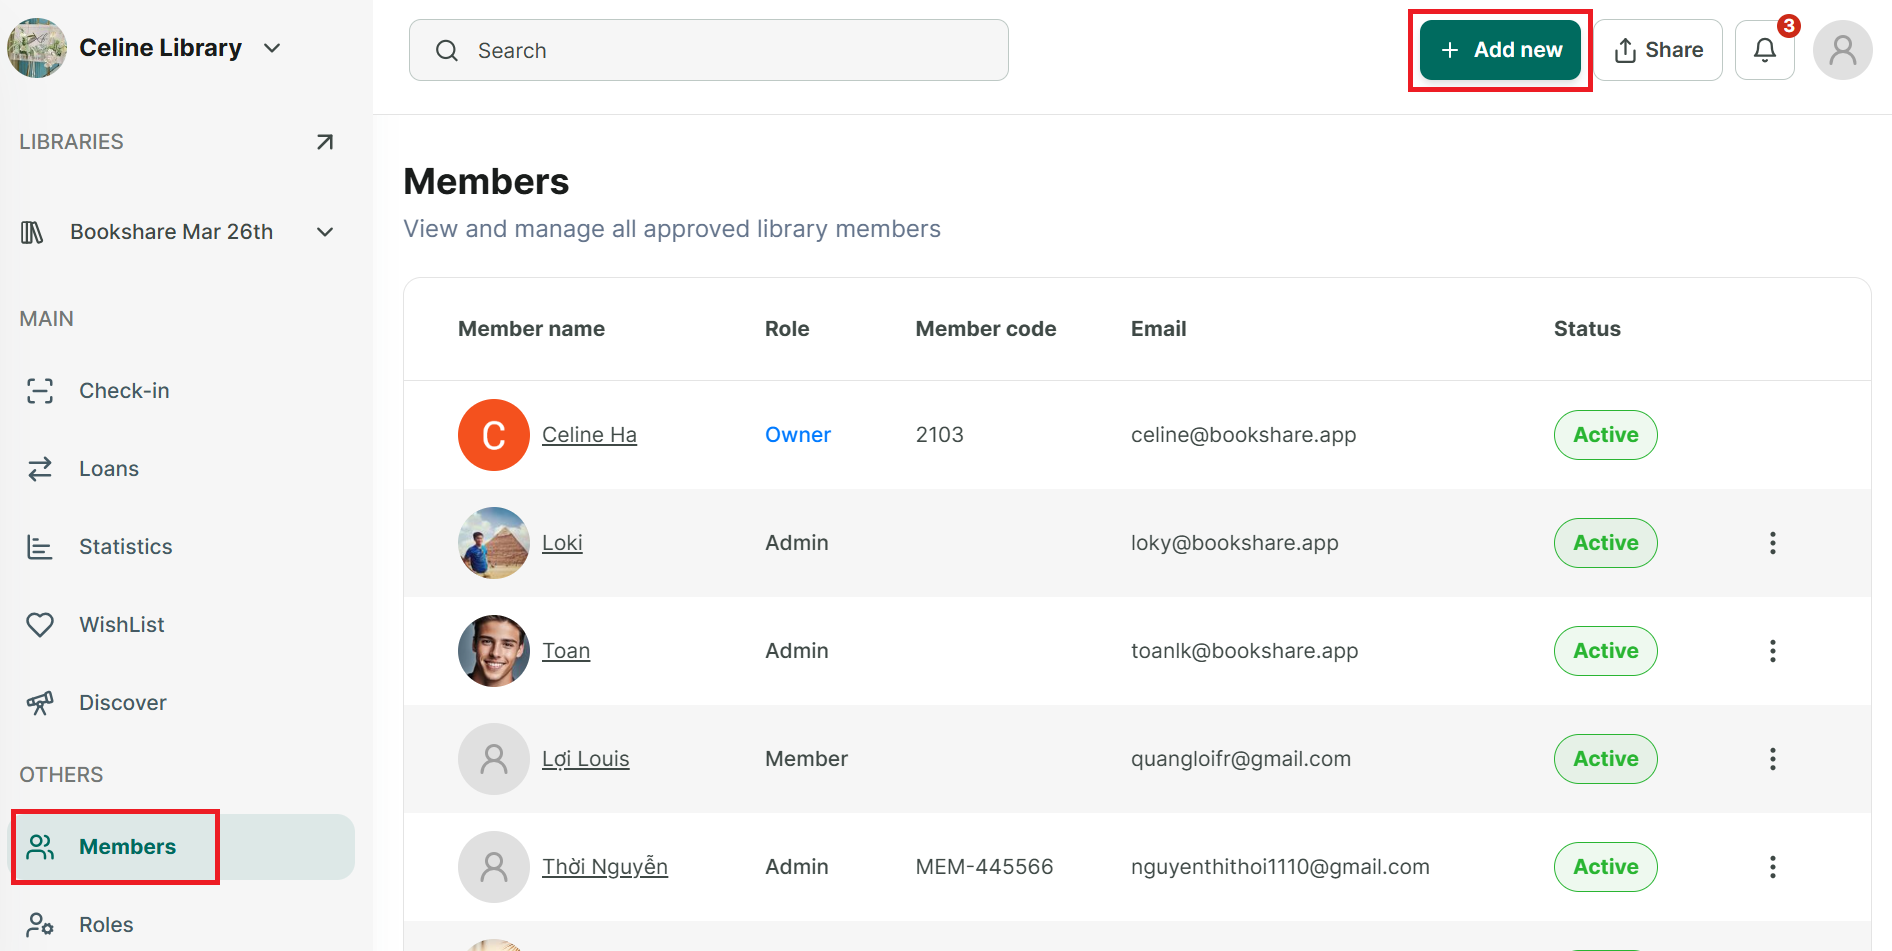Open the user profile avatar menu
The image size is (1892, 951).
[1842, 50]
